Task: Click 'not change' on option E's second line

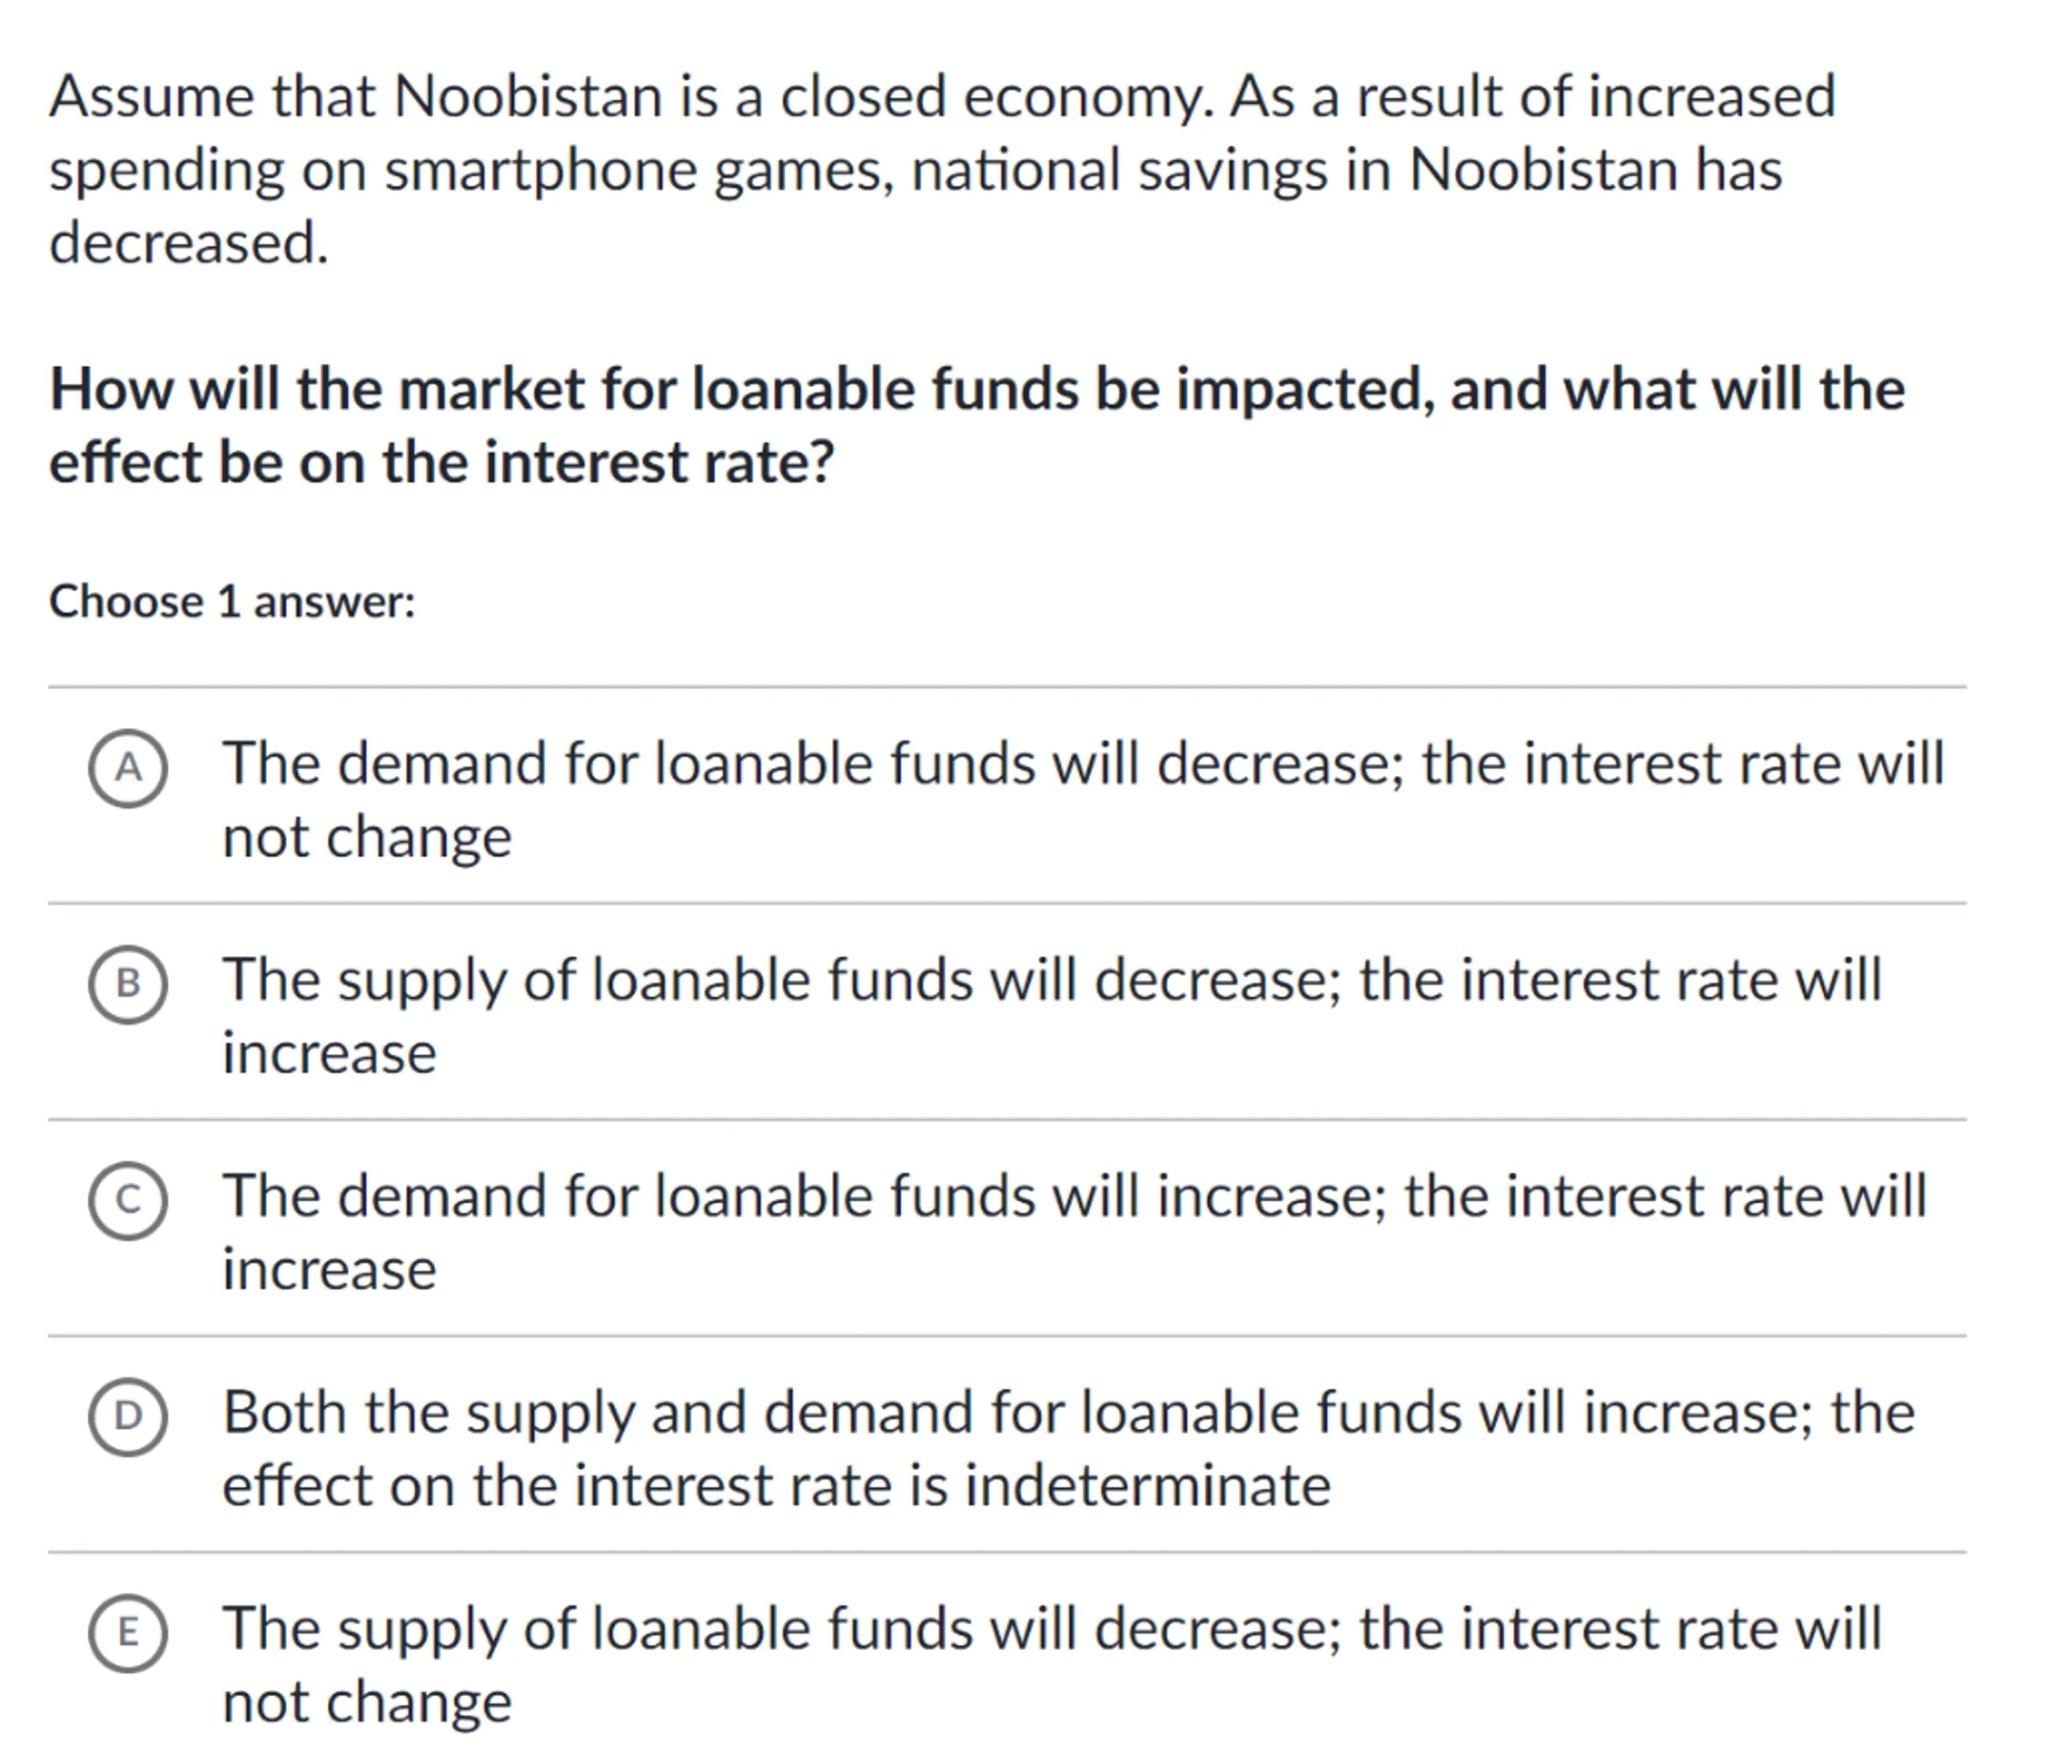Action: 367,1701
